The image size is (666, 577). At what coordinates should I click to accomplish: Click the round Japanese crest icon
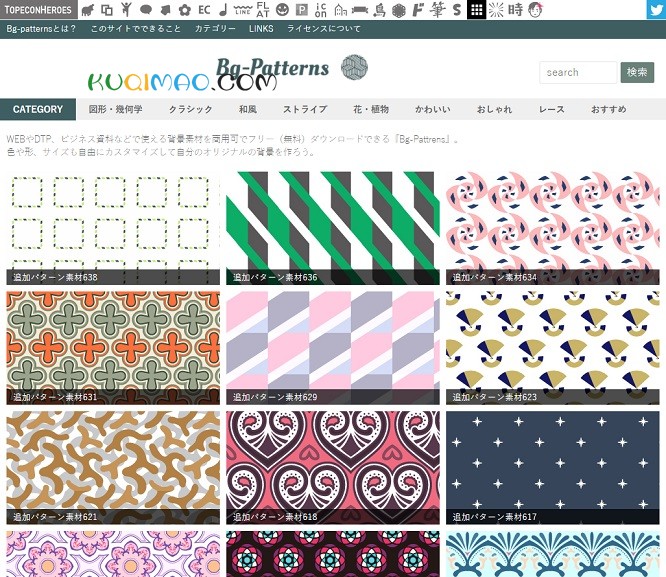pyautogui.click(x=398, y=10)
